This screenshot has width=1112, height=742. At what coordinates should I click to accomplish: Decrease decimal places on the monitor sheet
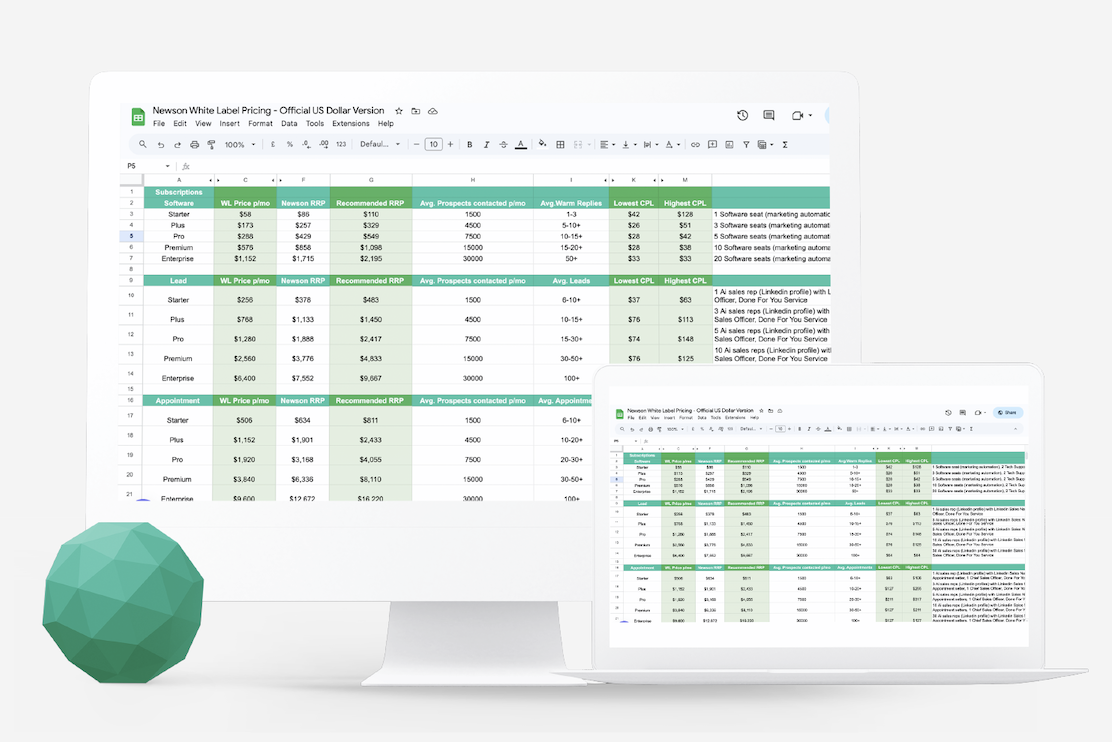tap(306, 145)
